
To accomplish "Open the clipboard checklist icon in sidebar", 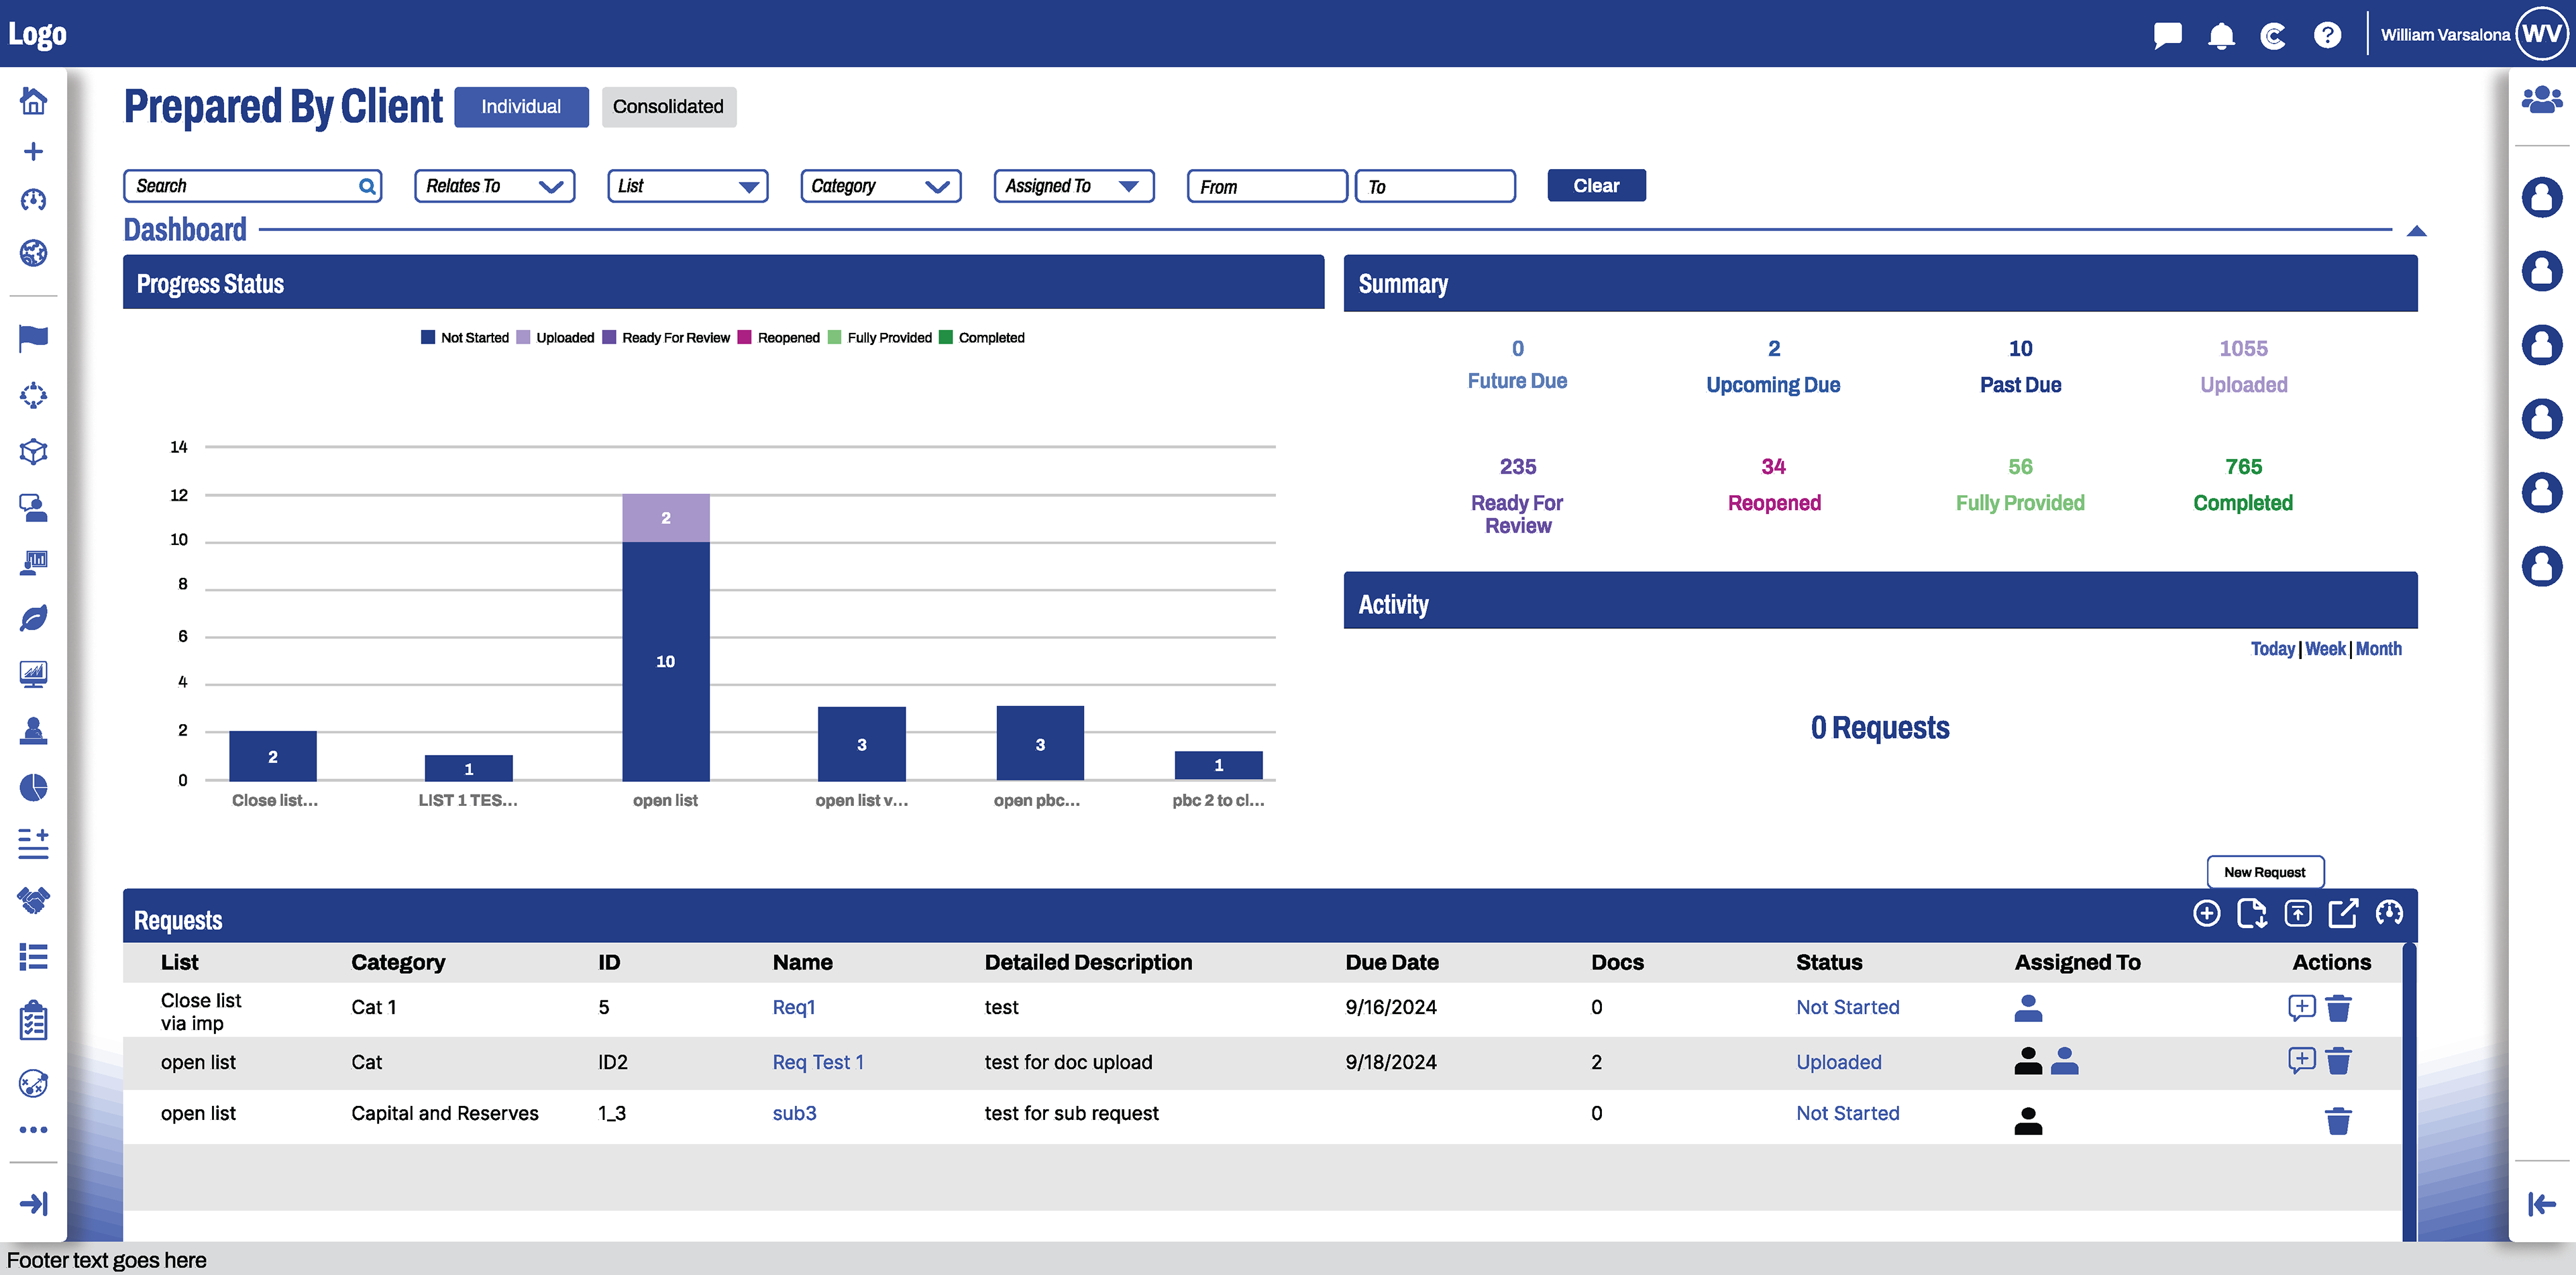I will [x=33, y=1021].
